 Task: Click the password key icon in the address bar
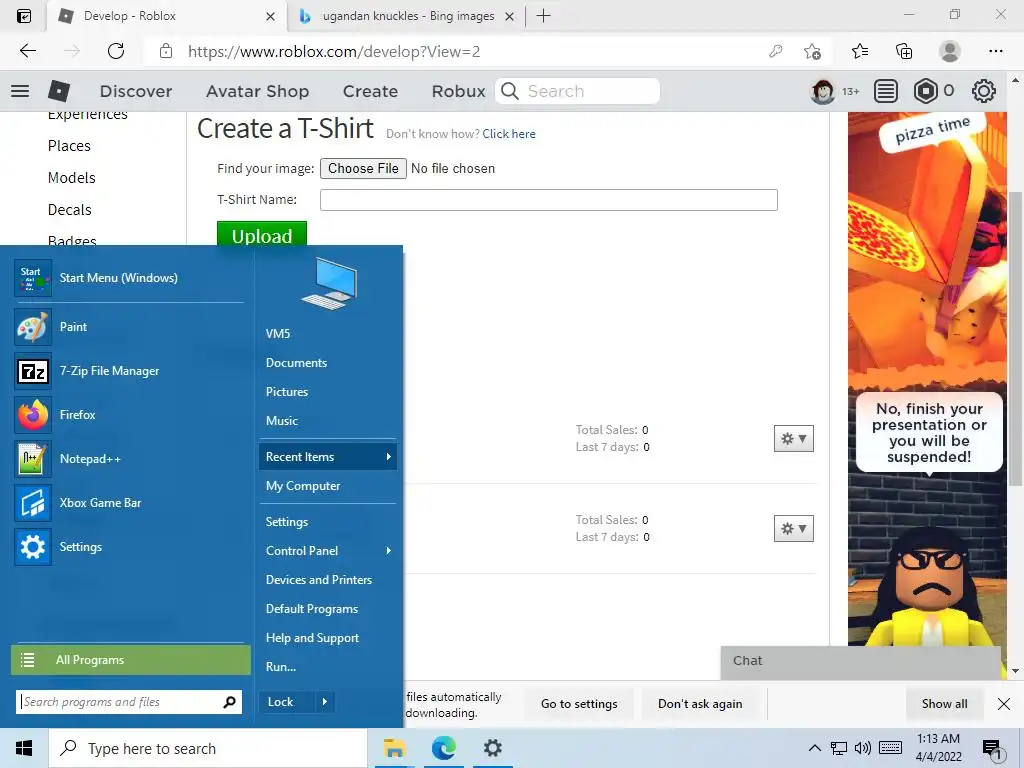pos(775,51)
